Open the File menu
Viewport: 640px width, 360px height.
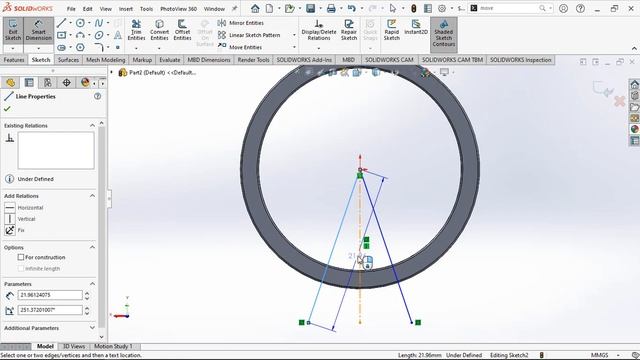pos(71,9)
